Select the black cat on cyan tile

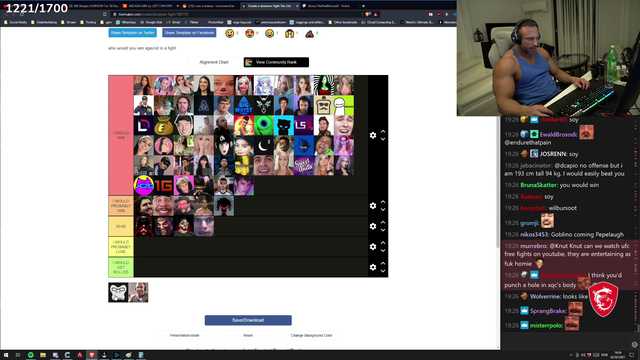(284, 125)
